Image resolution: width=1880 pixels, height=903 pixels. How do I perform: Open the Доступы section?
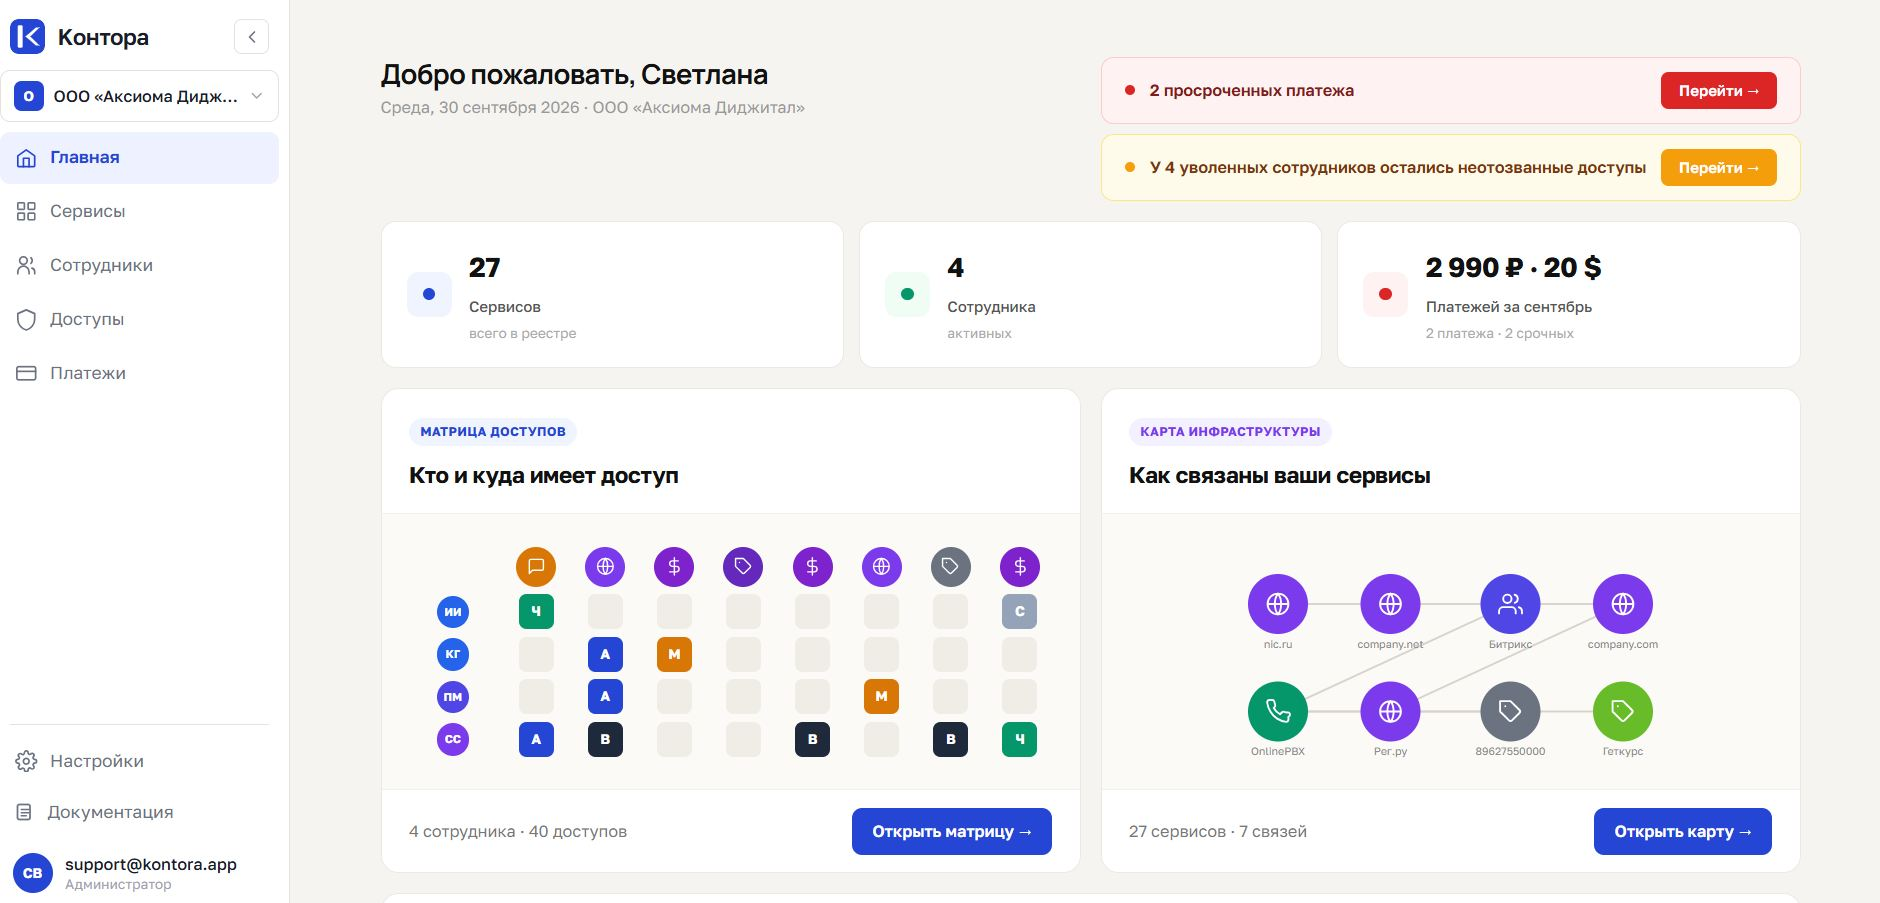[140, 319]
